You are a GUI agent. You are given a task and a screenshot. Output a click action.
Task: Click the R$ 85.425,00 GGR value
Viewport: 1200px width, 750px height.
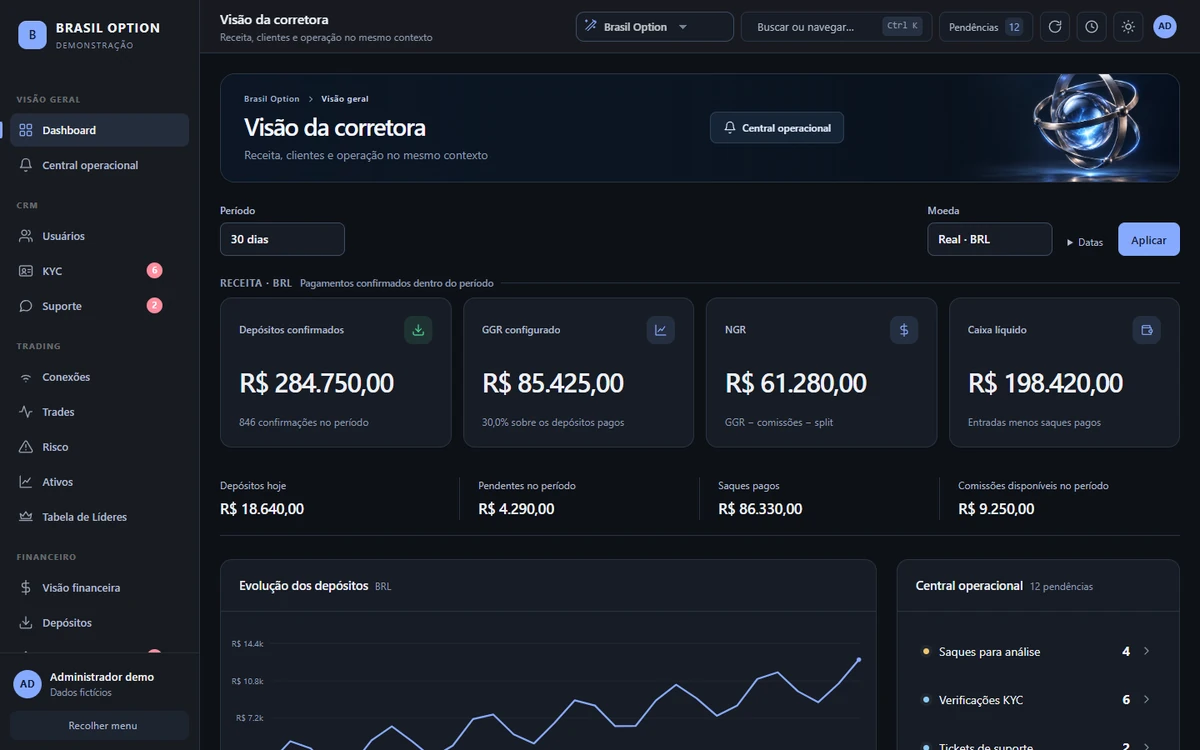pyautogui.click(x=553, y=383)
